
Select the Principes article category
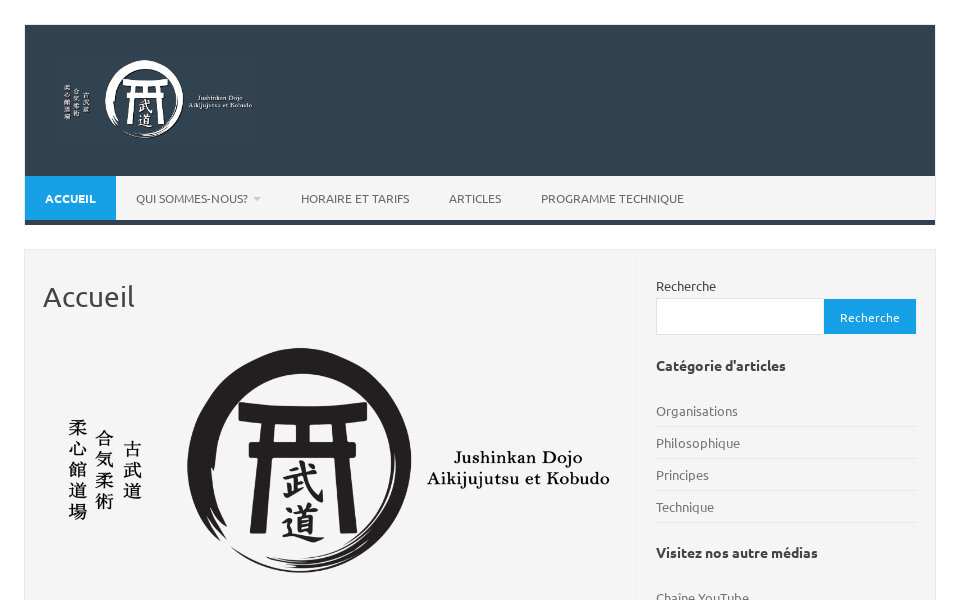click(682, 475)
